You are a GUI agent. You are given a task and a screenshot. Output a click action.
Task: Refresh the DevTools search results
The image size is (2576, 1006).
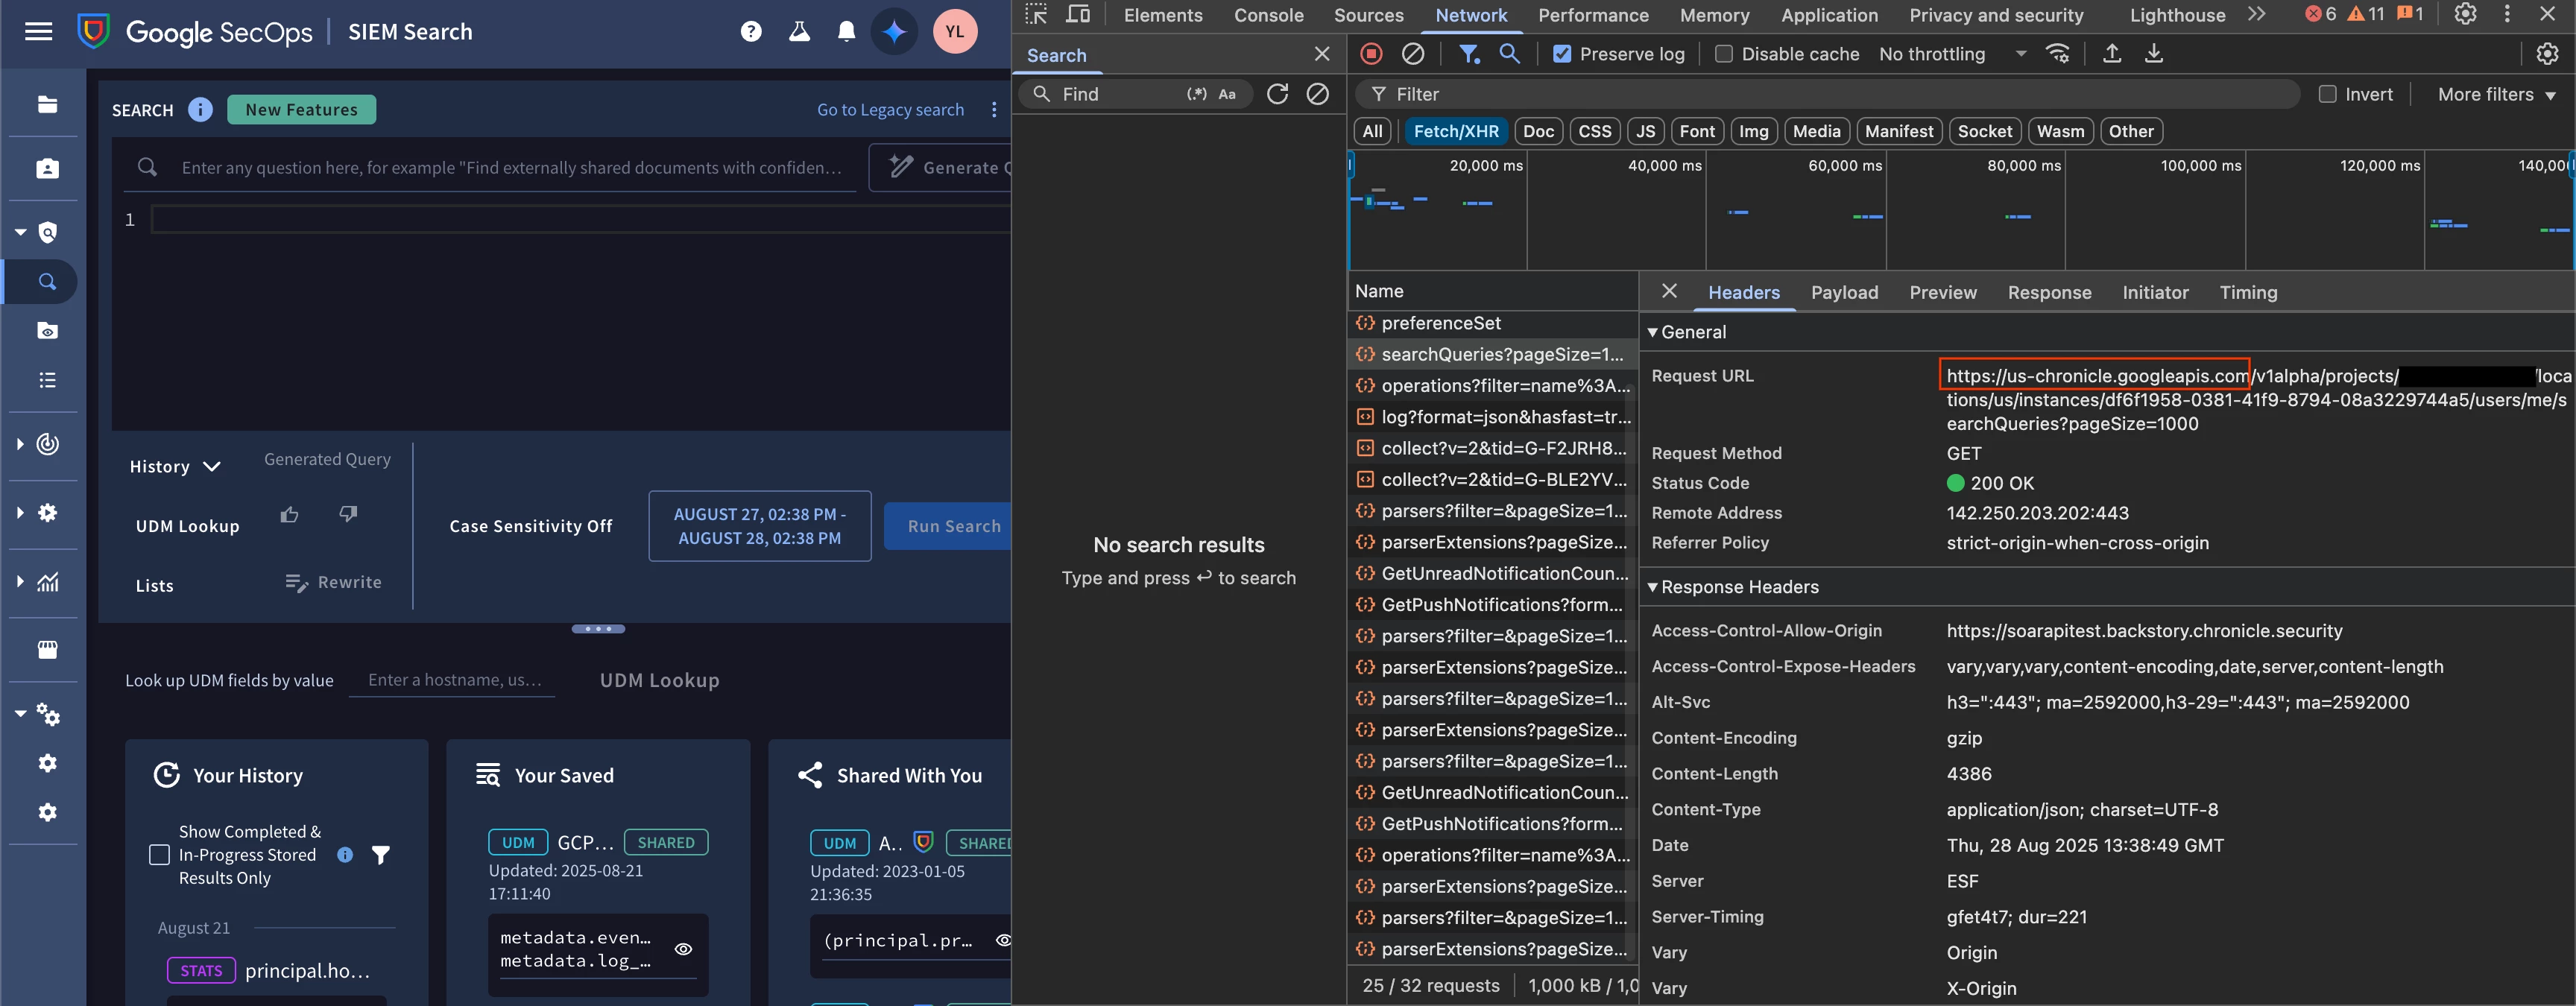1277,94
